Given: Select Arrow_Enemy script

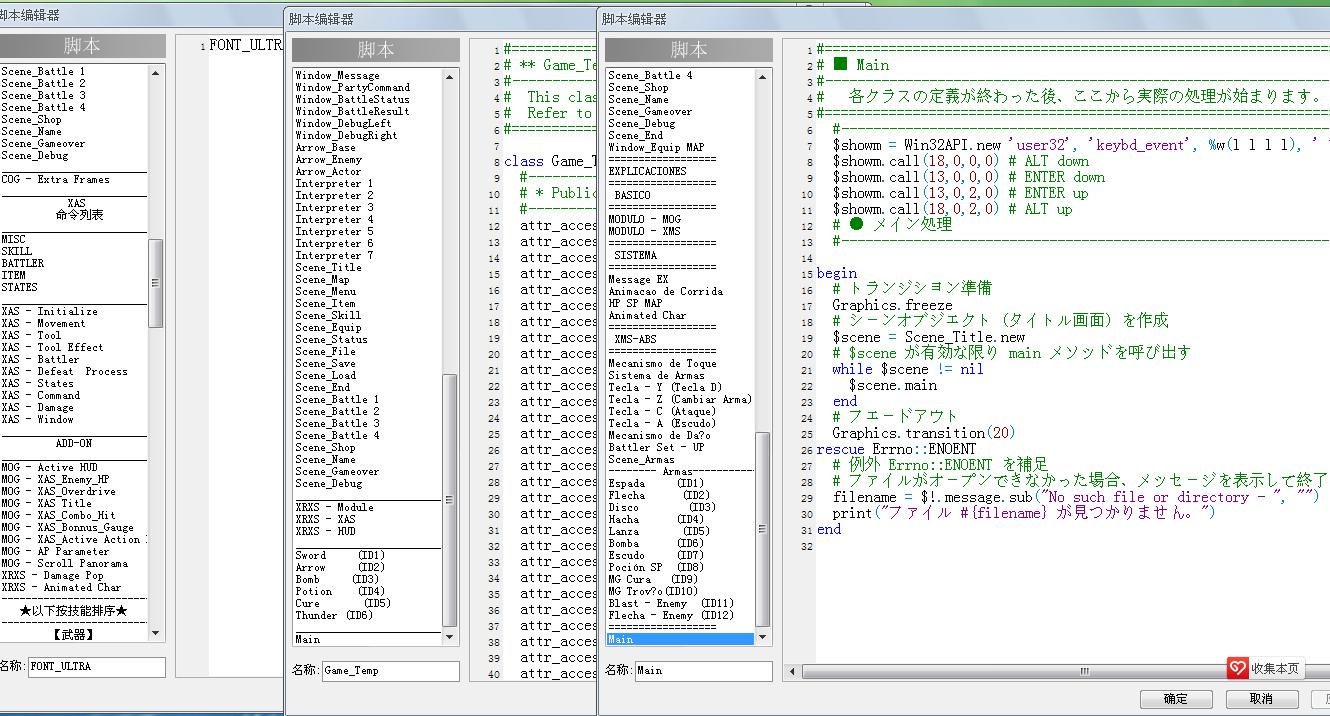Looking at the screenshot, I should 329,159.
